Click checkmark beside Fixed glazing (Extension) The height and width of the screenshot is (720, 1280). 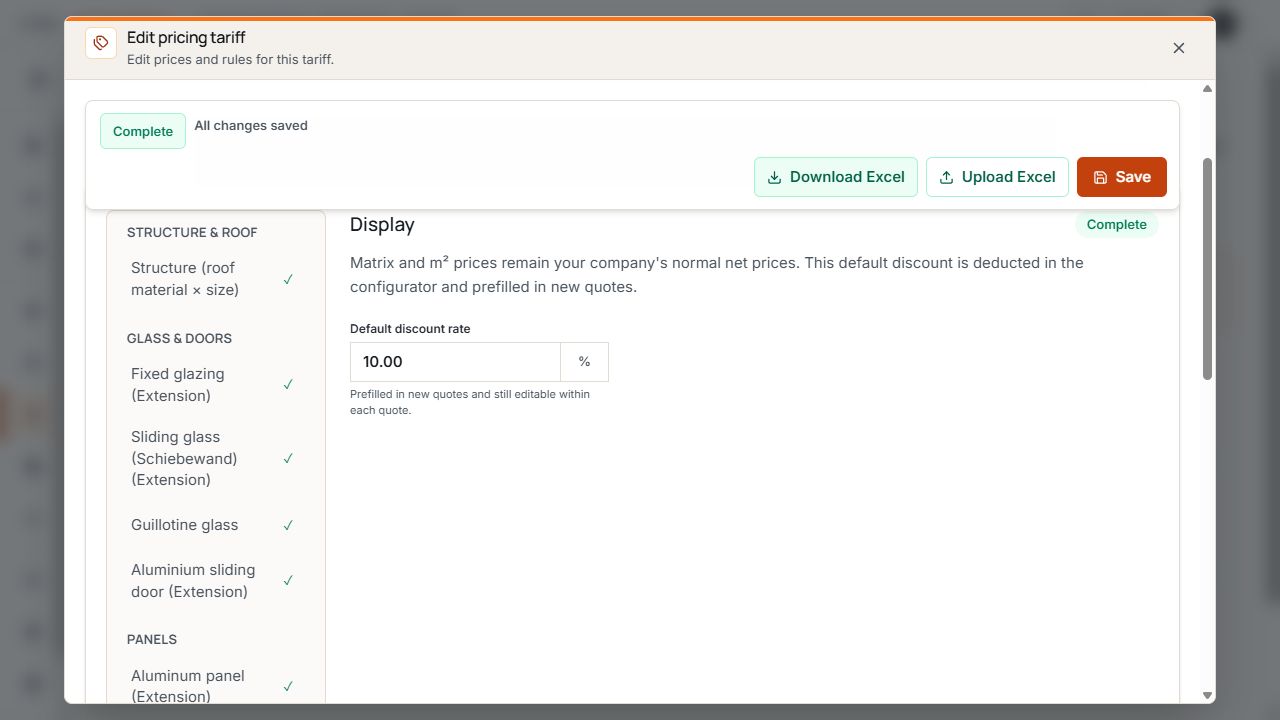288,384
